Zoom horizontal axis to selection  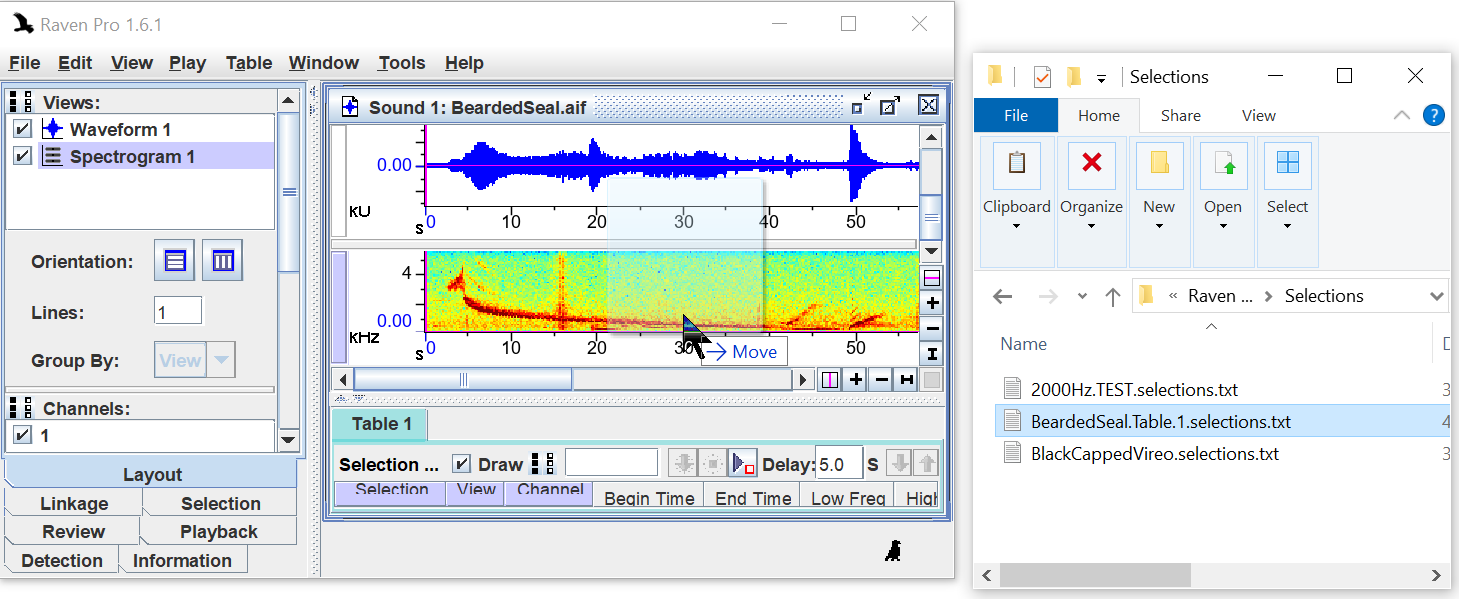pyautogui.click(x=906, y=380)
